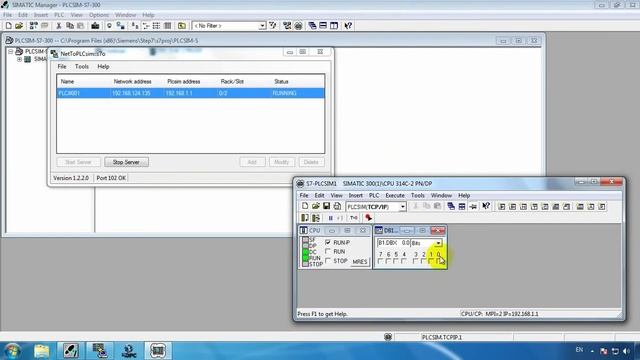
Task: Click Open folder icon in S7-PLCSIM toolbar
Action: (316, 206)
